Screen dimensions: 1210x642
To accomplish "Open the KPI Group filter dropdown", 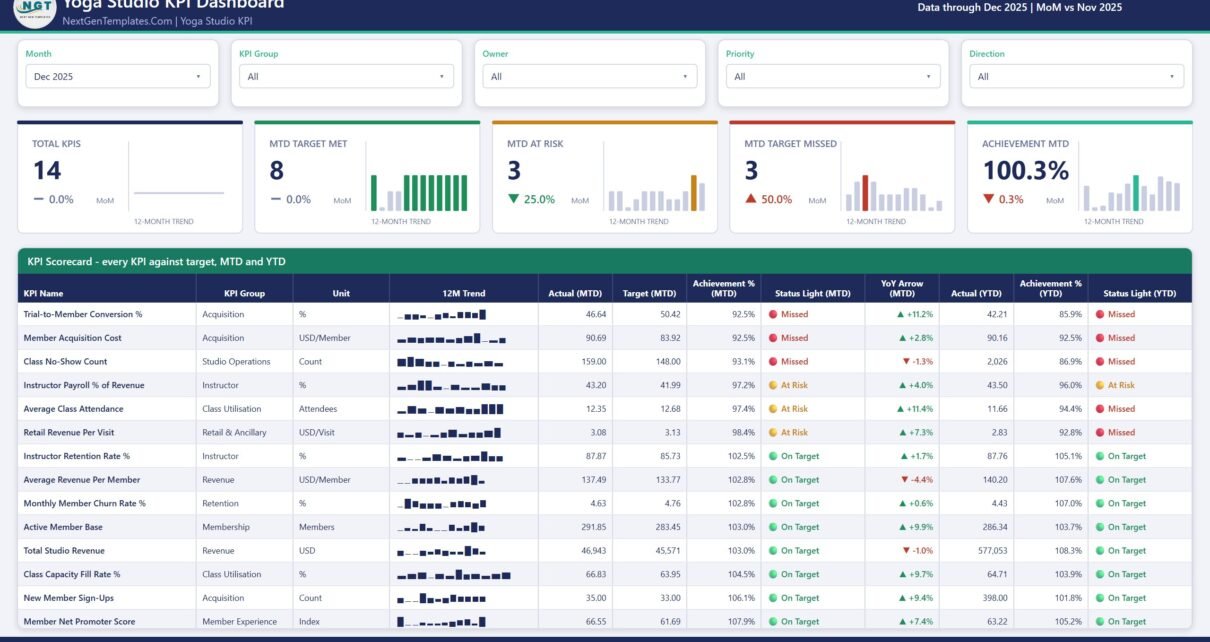I will [347, 76].
